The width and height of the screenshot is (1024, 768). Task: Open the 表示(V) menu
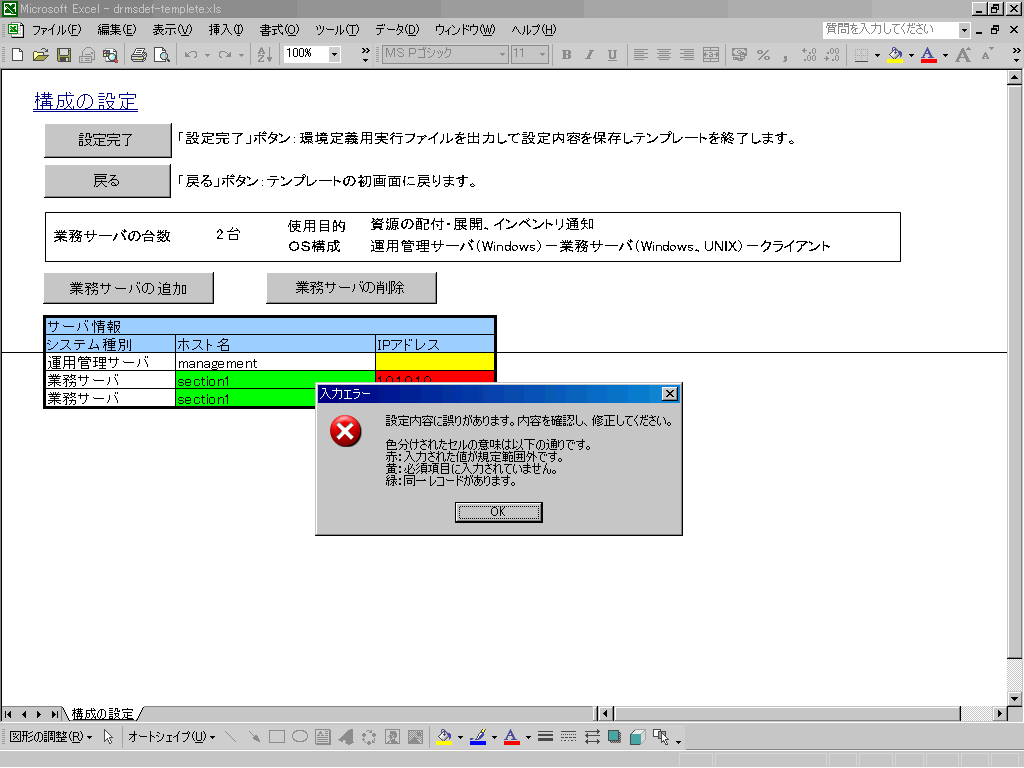click(x=172, y=30)
